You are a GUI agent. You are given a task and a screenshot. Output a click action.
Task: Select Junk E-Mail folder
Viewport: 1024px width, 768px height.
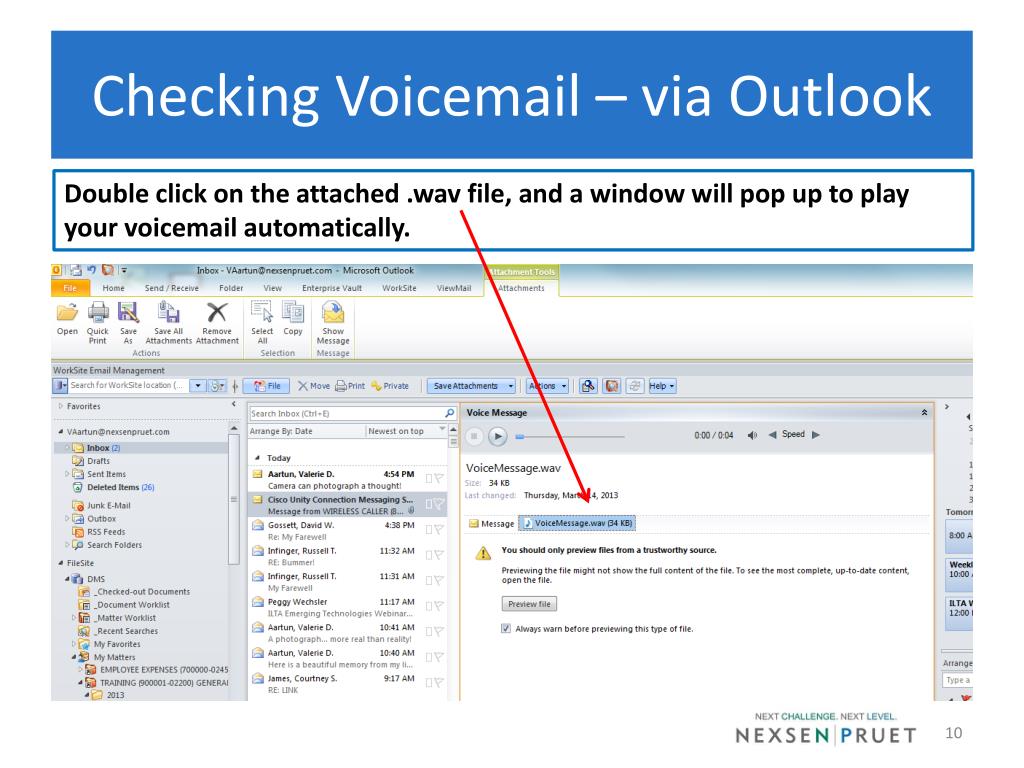click(108, 505)
